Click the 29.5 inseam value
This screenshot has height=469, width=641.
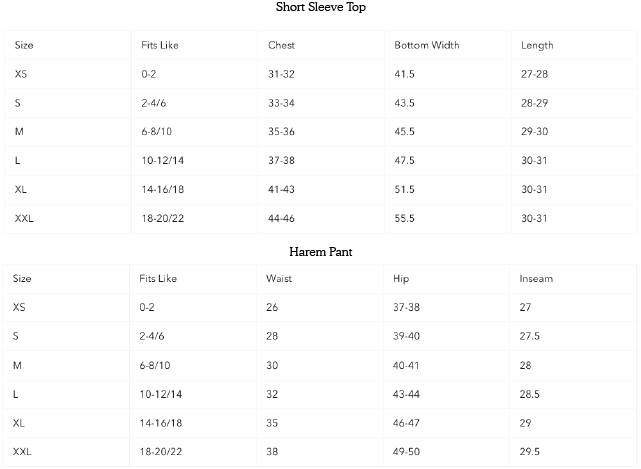[x=530, y=453]
